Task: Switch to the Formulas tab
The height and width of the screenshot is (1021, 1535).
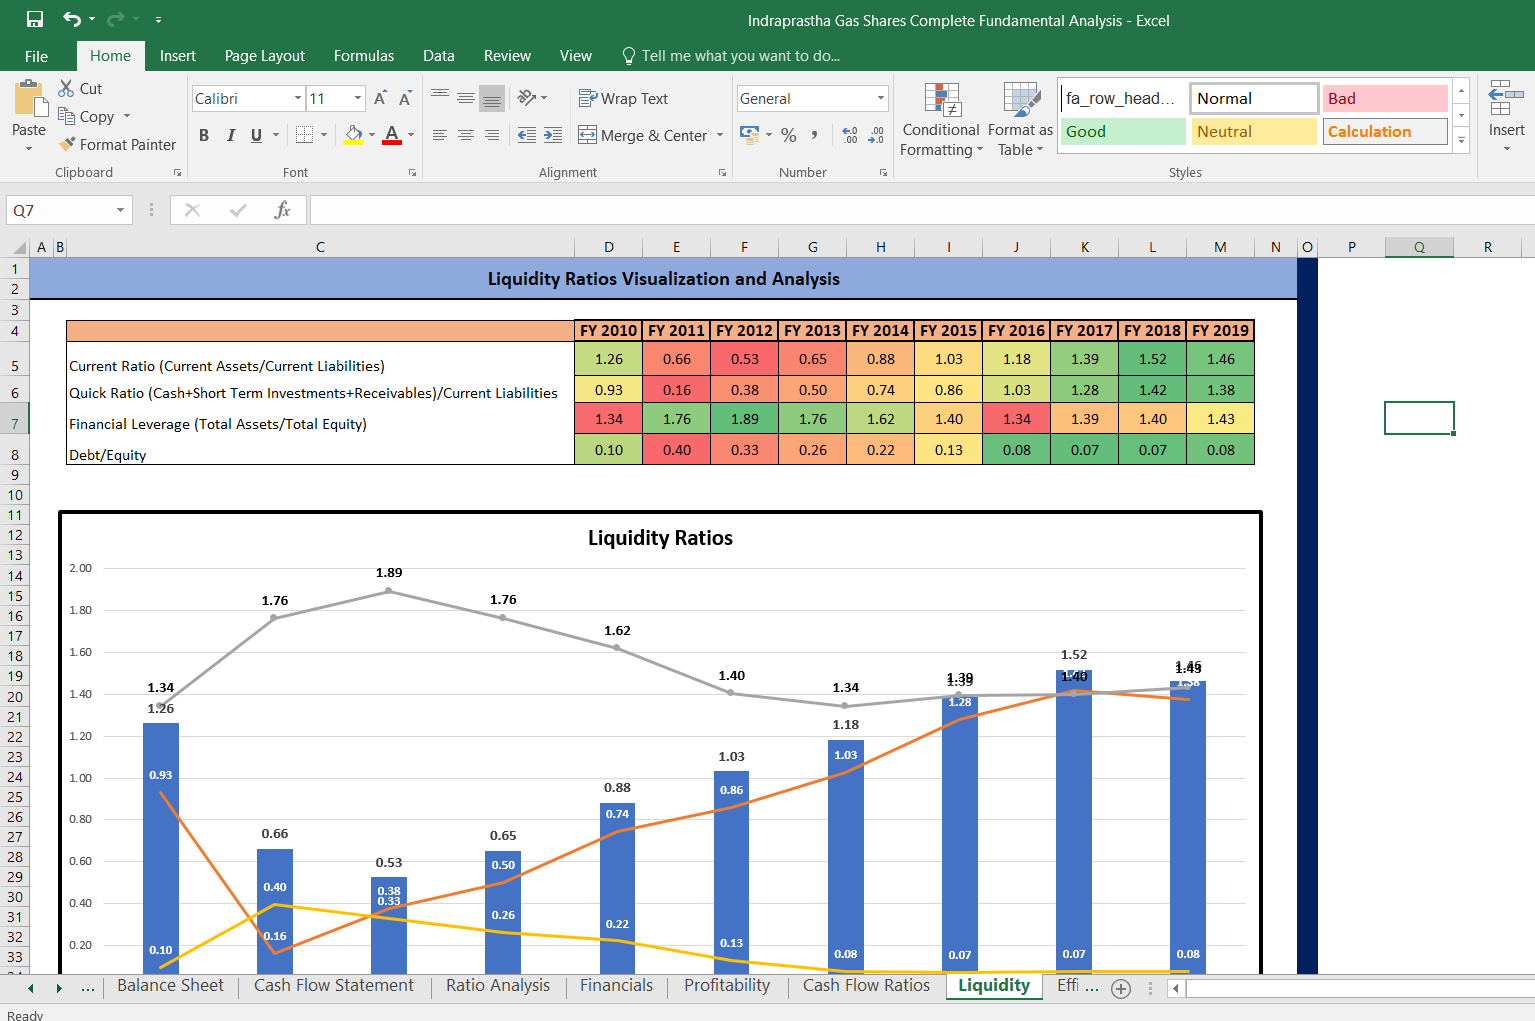Action: pyautogui.click(x=364, y=56)
